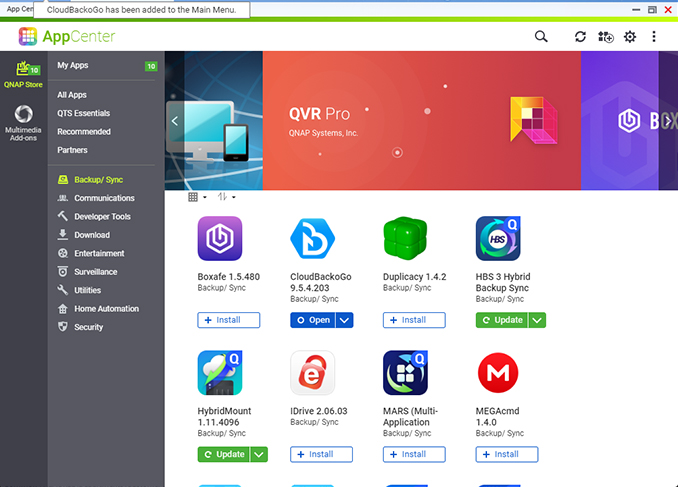This screenshot has height=487, width=678.
Task: Open App Center settings gear
Action: point(630,37)
